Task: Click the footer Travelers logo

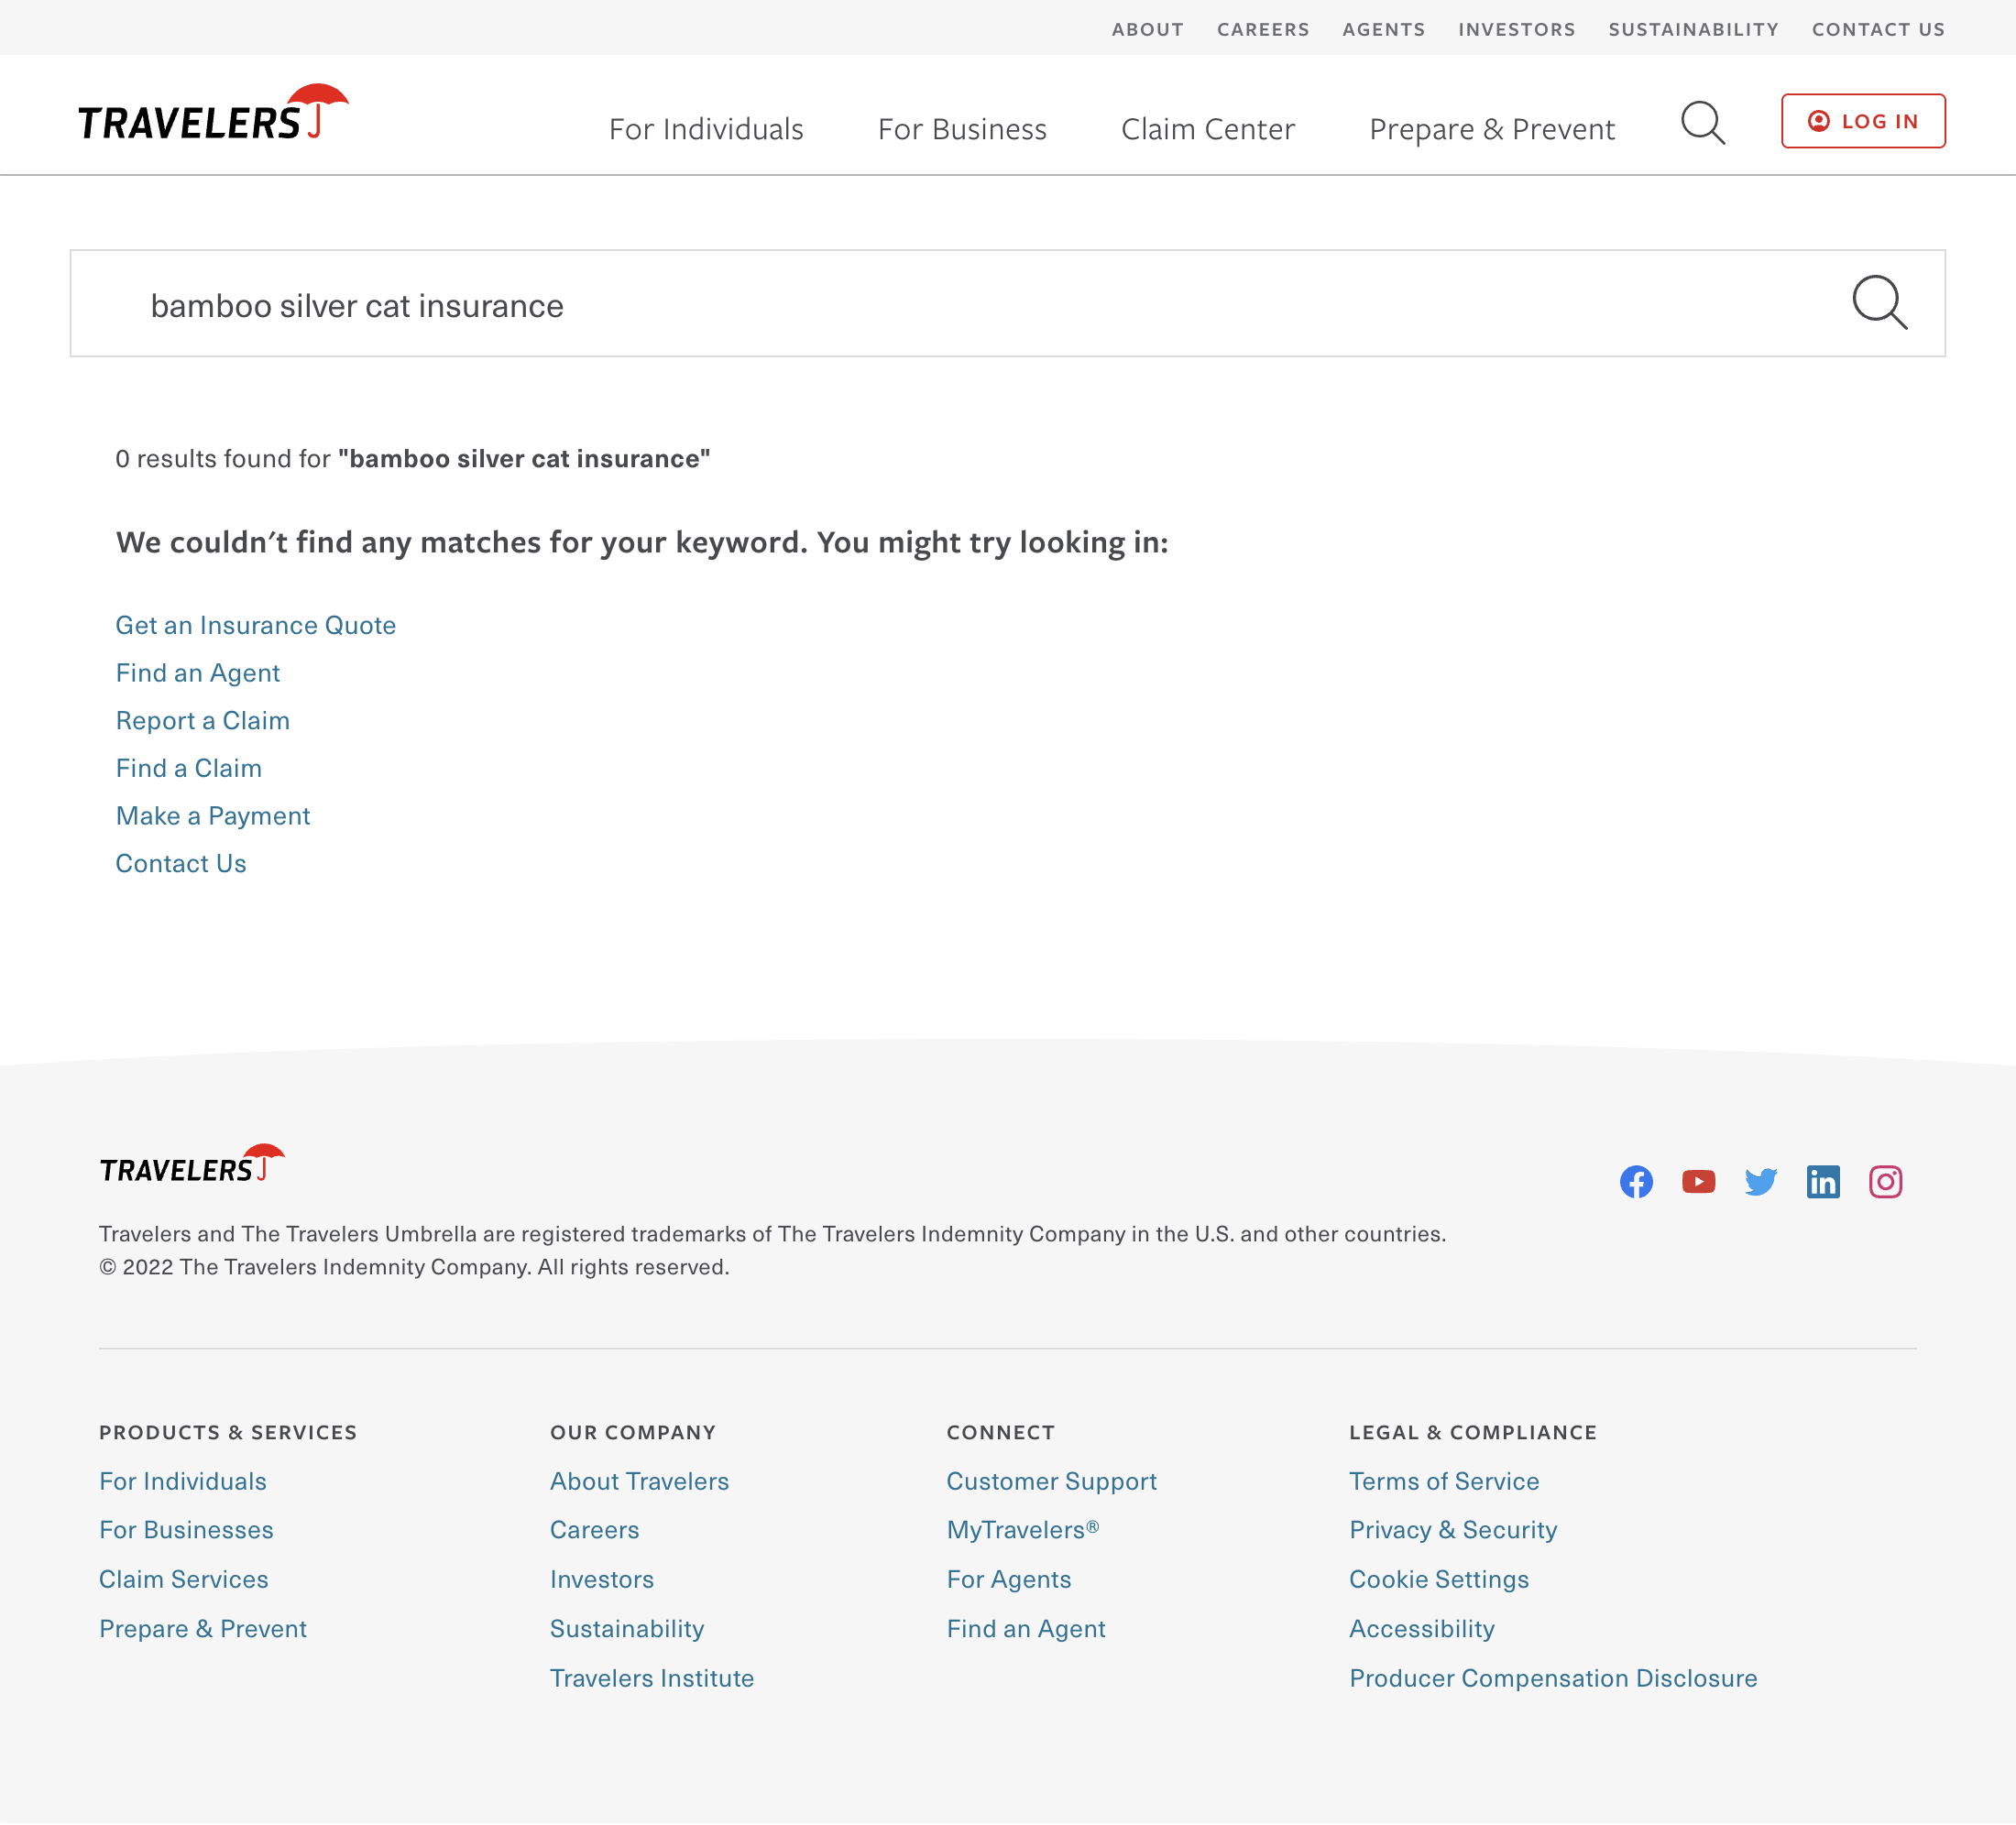Action: point(190,1164)
